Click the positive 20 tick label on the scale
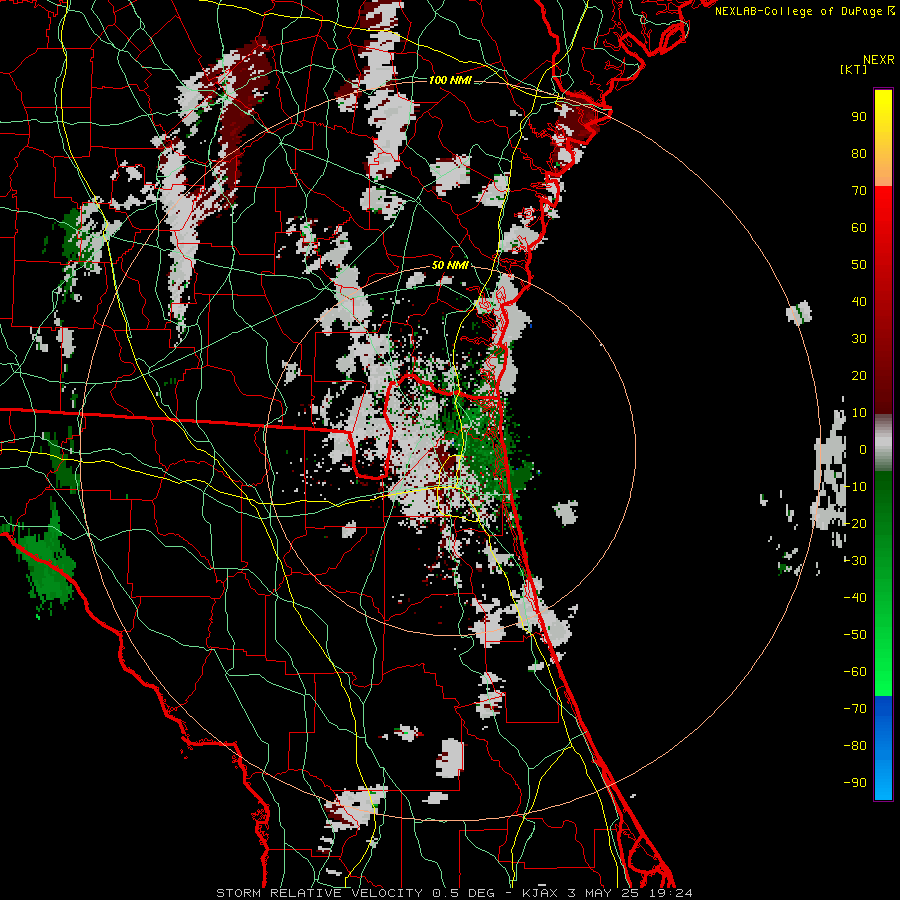 [859, 376]
